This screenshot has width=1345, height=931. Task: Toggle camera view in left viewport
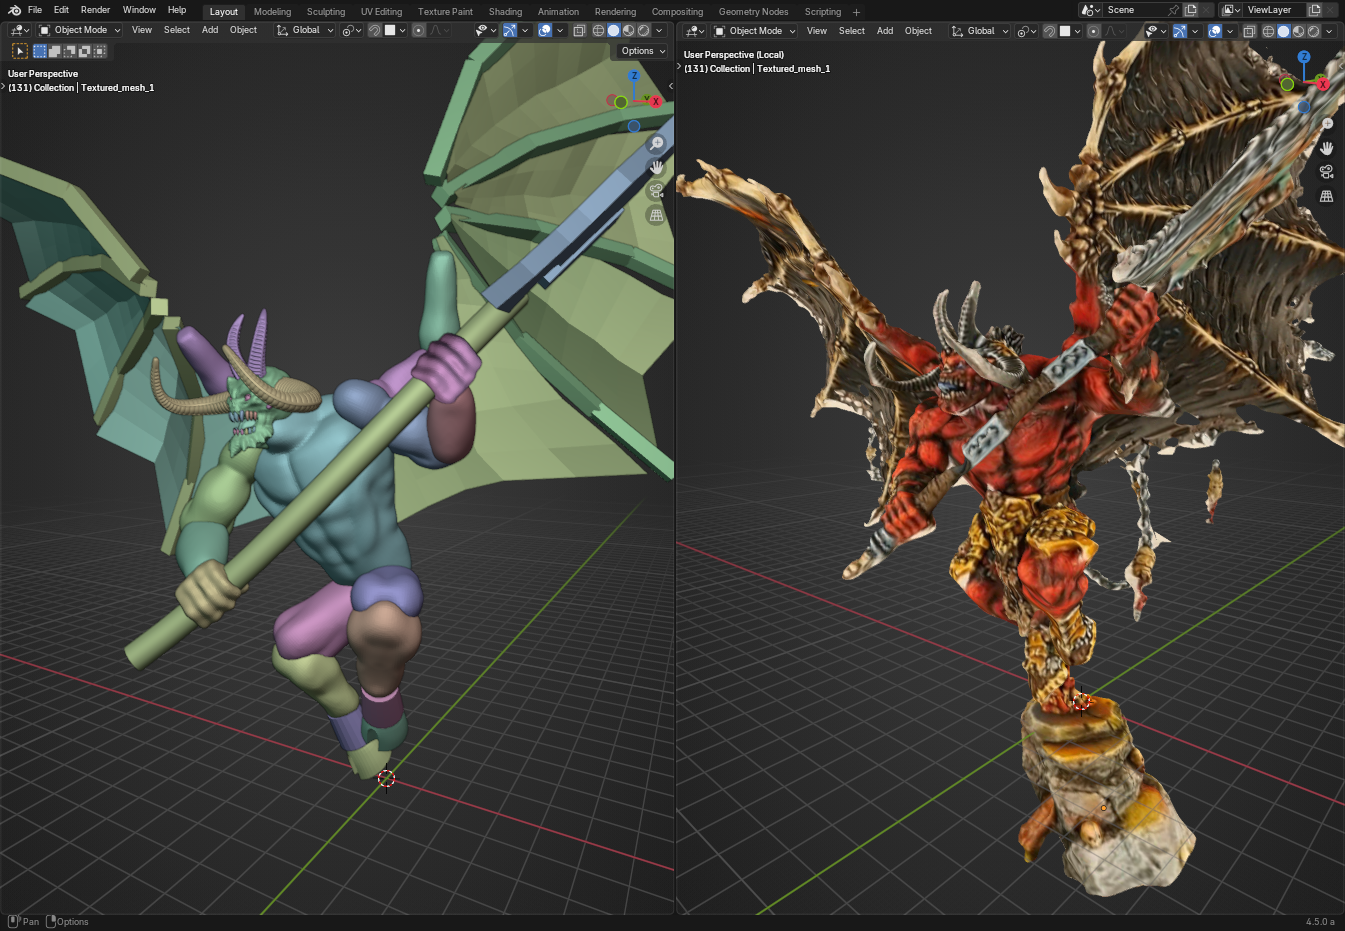(656, 191)
